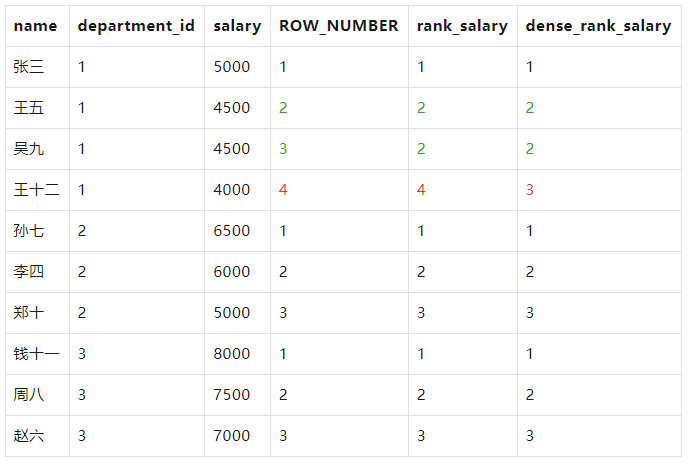Click the red dense_rank_salary value for 王十二
The height and width of the screenshot is (466, 690).
click(530, 190)
